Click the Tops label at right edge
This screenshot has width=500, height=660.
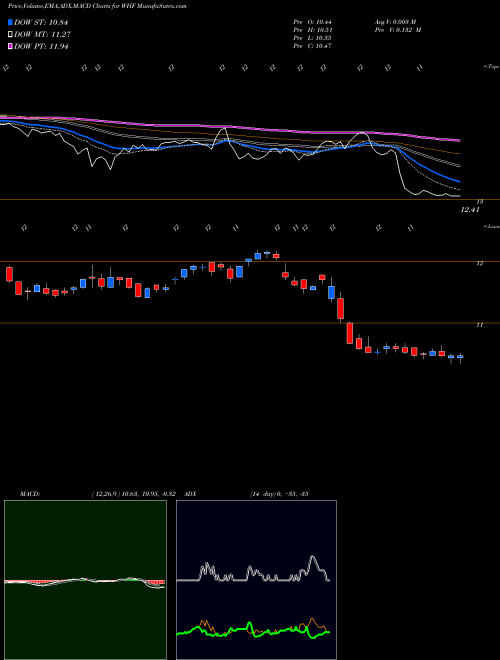[491, 67]
